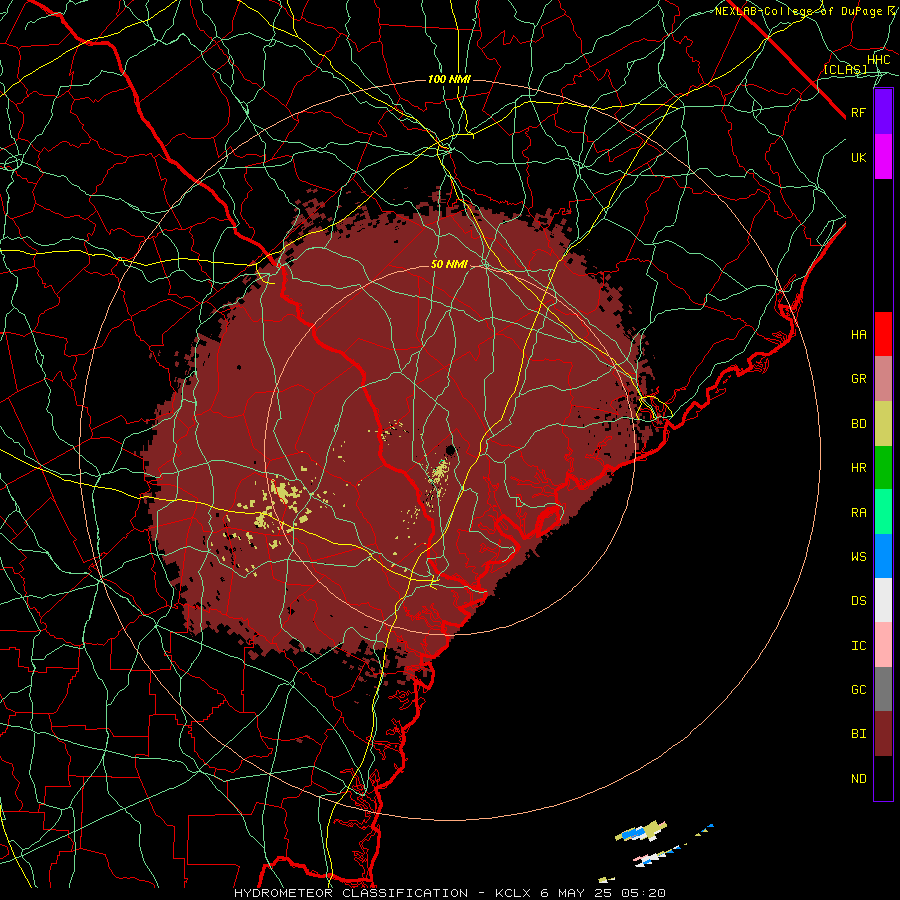Pick the mint green RA legend swatch

(883, 512)
